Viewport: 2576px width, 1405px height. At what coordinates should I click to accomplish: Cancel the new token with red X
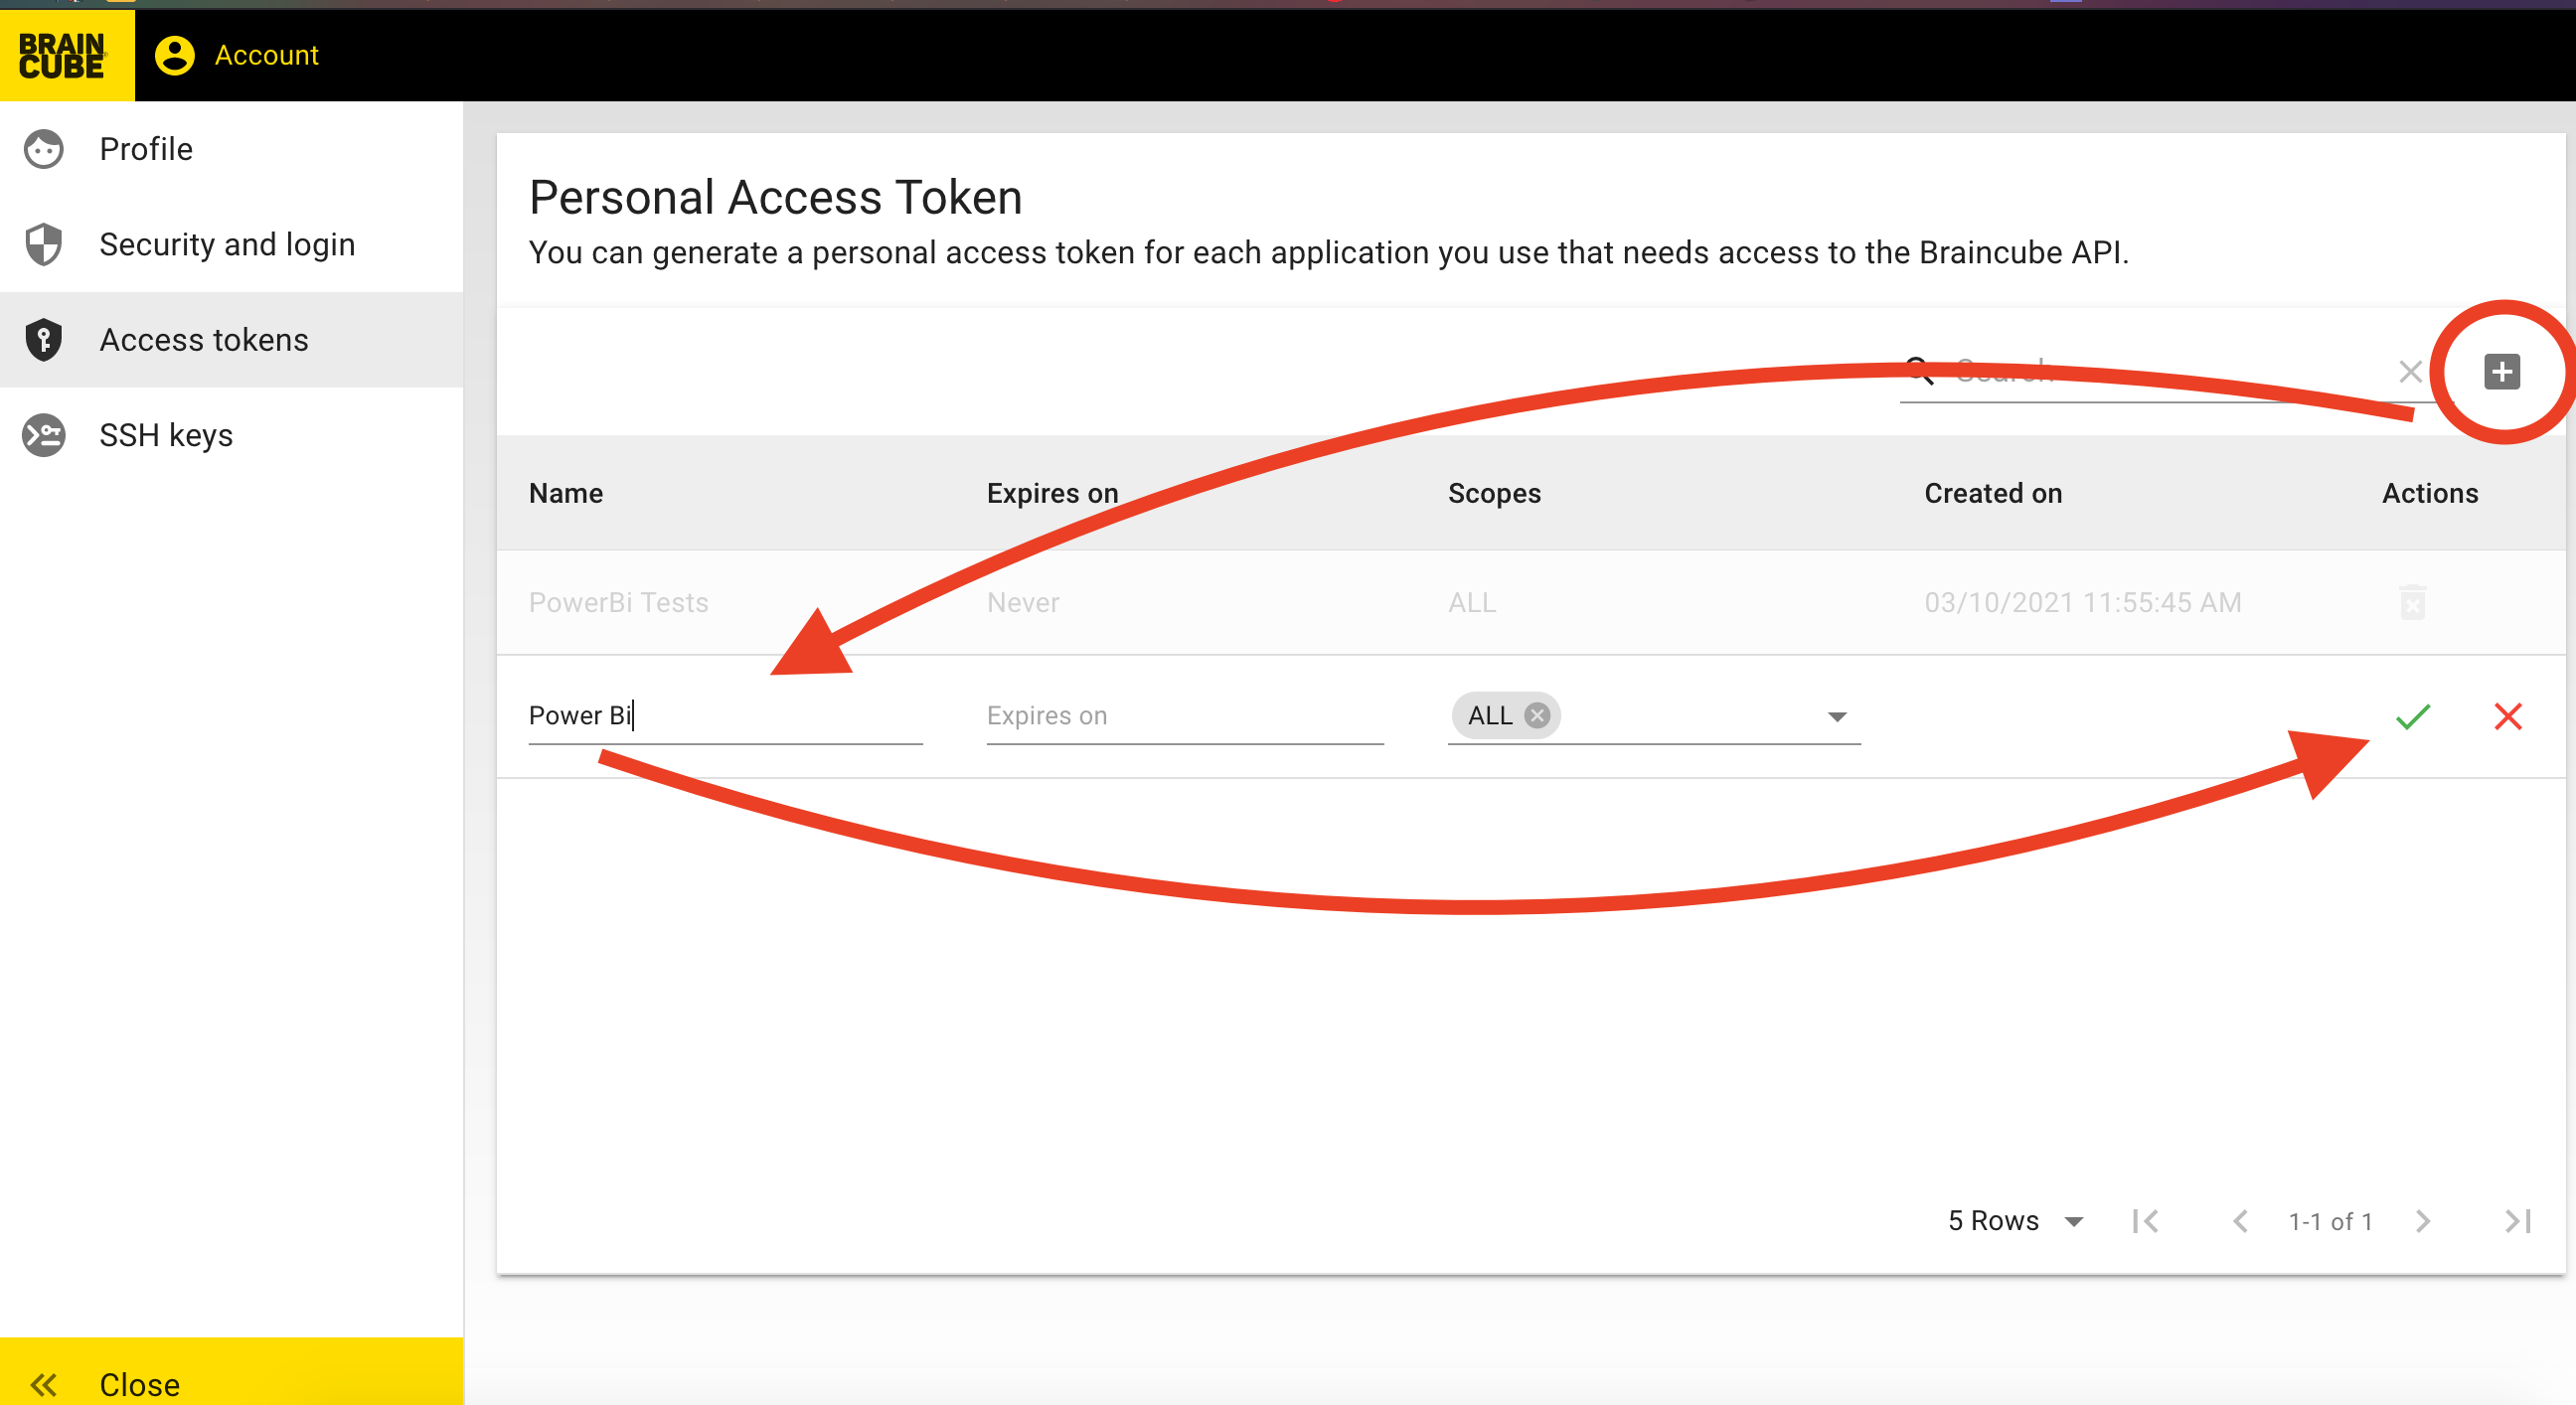point(2507,716)
